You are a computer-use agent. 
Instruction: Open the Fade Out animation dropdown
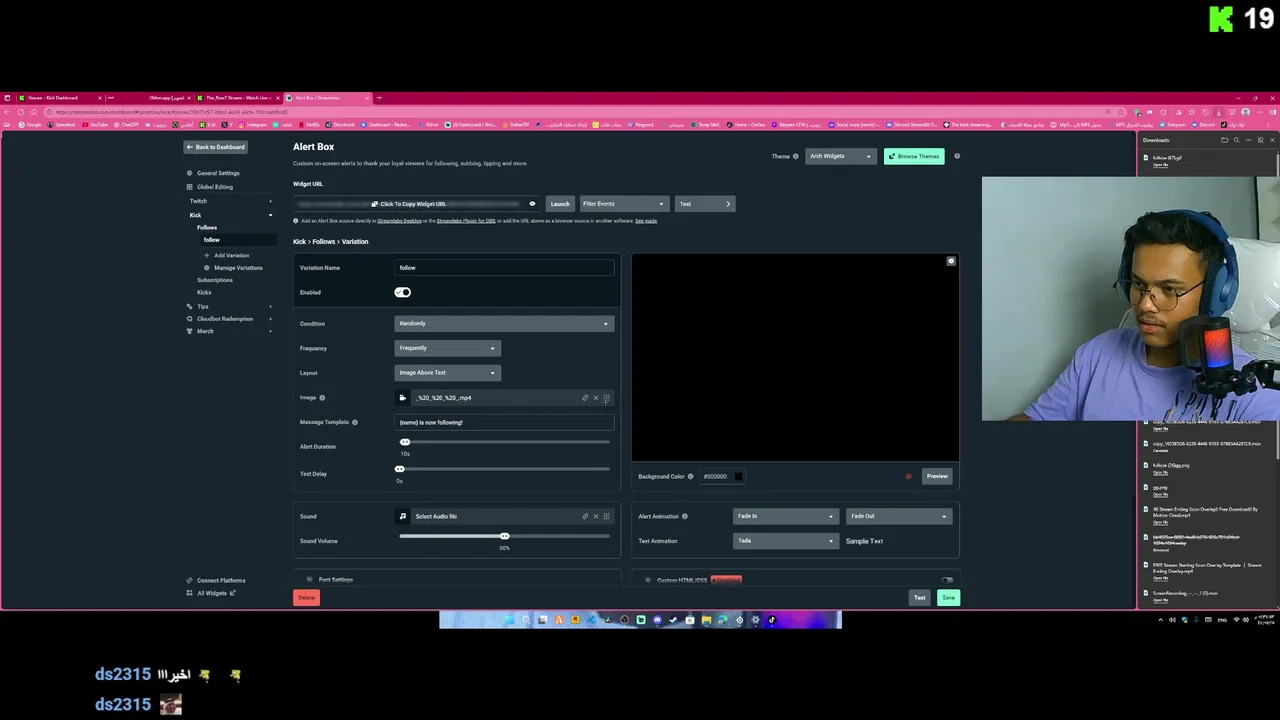pos(898,517)
